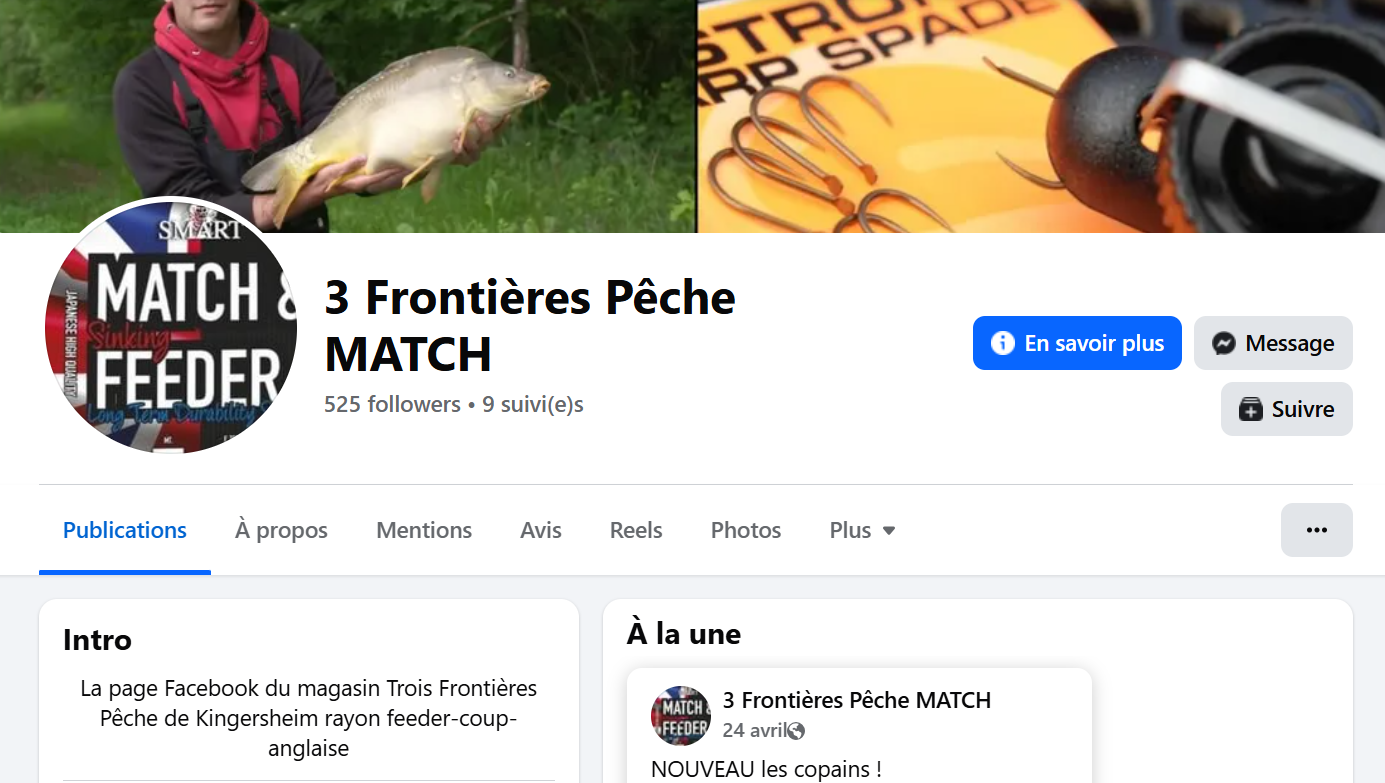The height and width of the screenshot is (783, 1385).
Task: Go to the Avis tab
Action: pyautogui.click(x=541, y=530)
